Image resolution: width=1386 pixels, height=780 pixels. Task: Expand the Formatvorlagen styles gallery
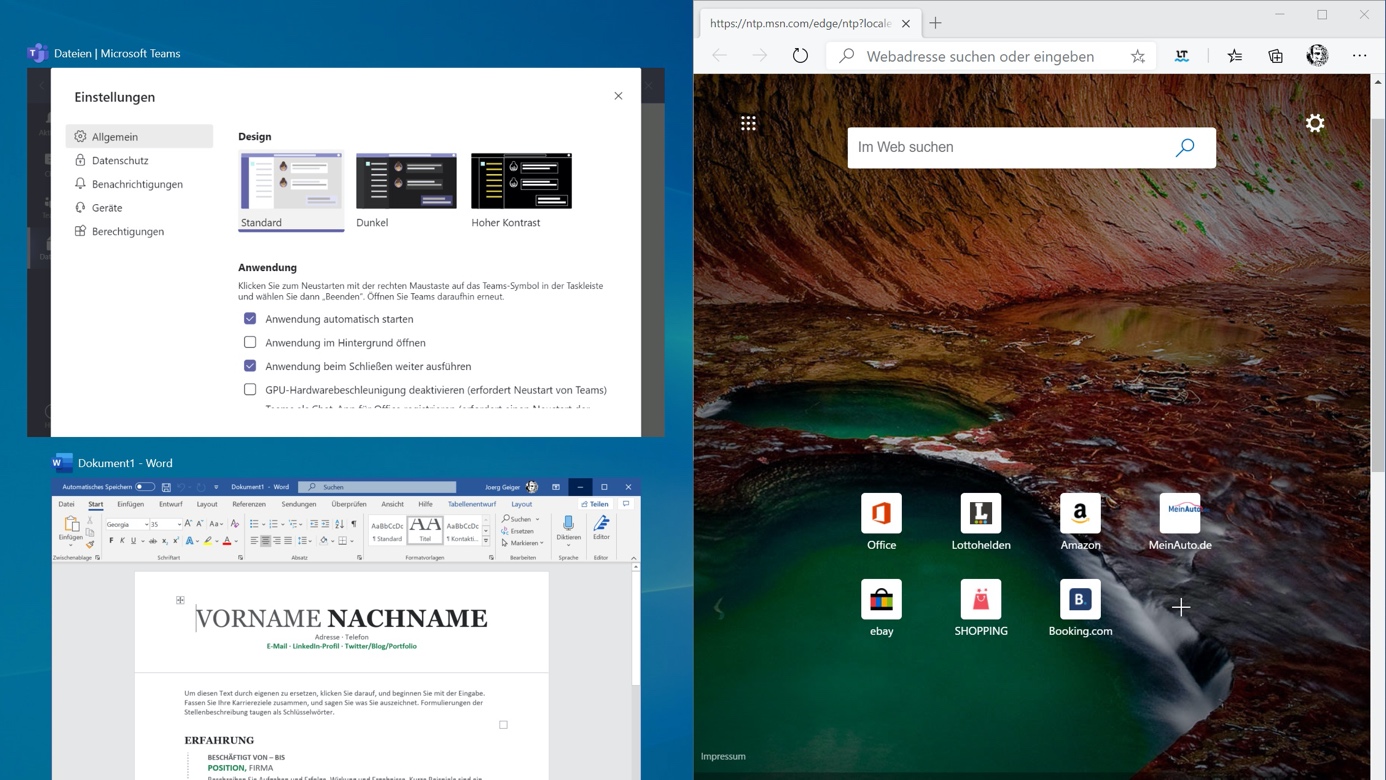click(x=486, y=540)
